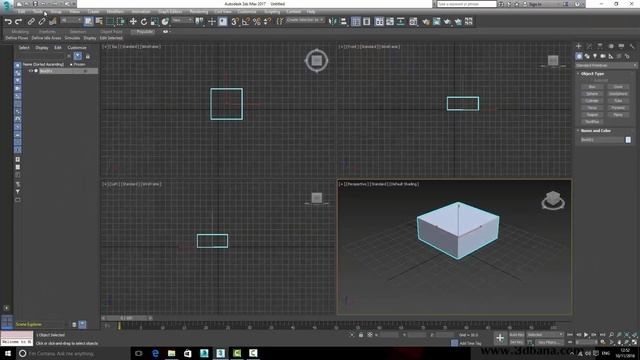
Task: Open the Material Editor icon
Action: [413, 22]
